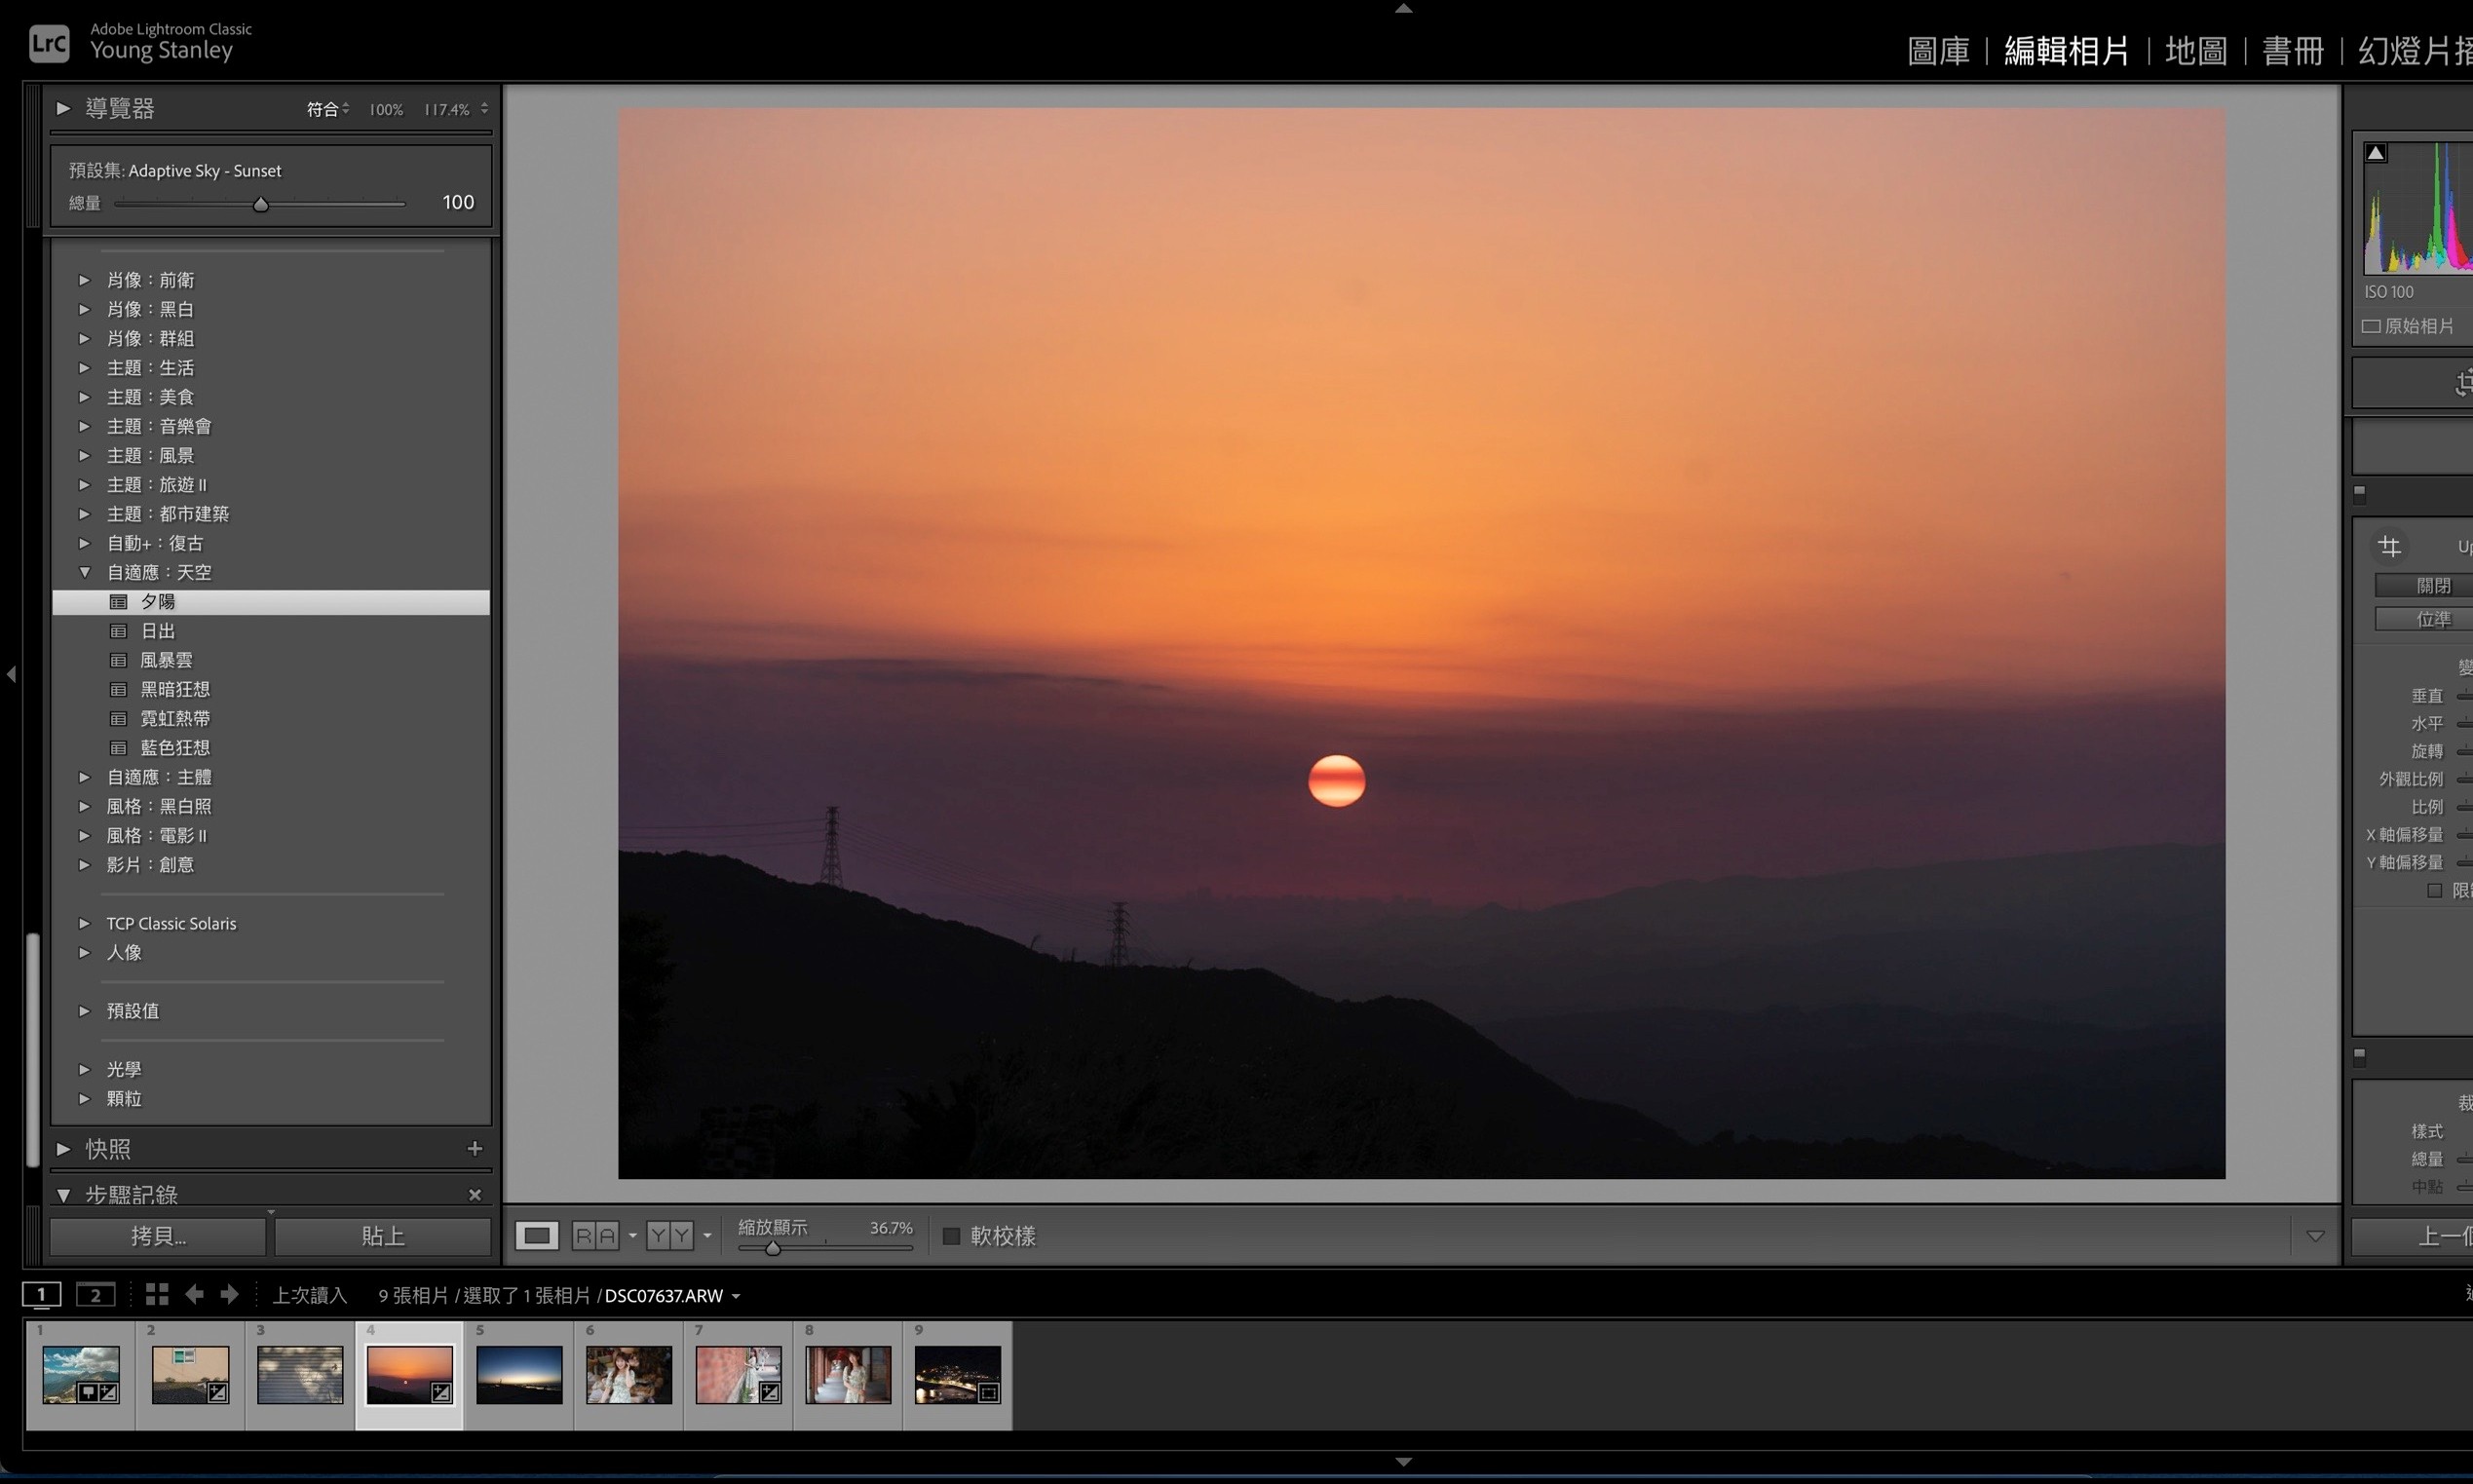Add a snapshot with the plus icon
The image size is (2473, 1484).
pyautogui.click(x=475, y=1149)
